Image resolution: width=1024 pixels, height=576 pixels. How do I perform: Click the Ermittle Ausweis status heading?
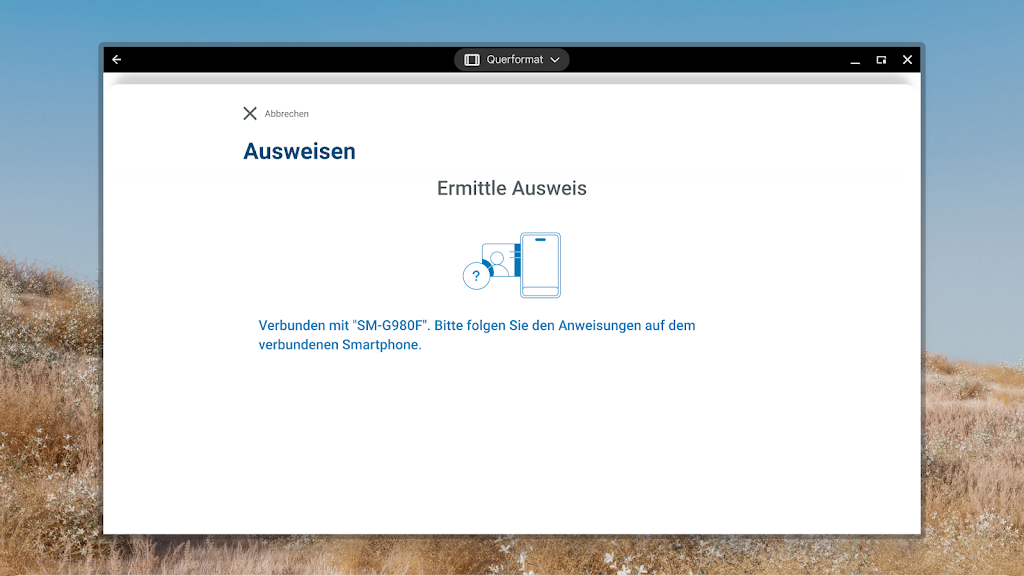pos(512,188)
